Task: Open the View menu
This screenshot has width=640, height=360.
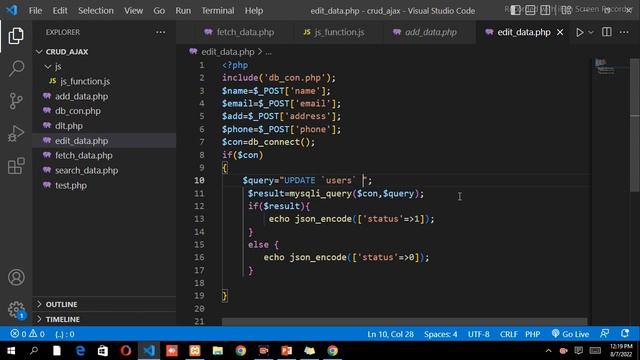Action: (133, 11)
